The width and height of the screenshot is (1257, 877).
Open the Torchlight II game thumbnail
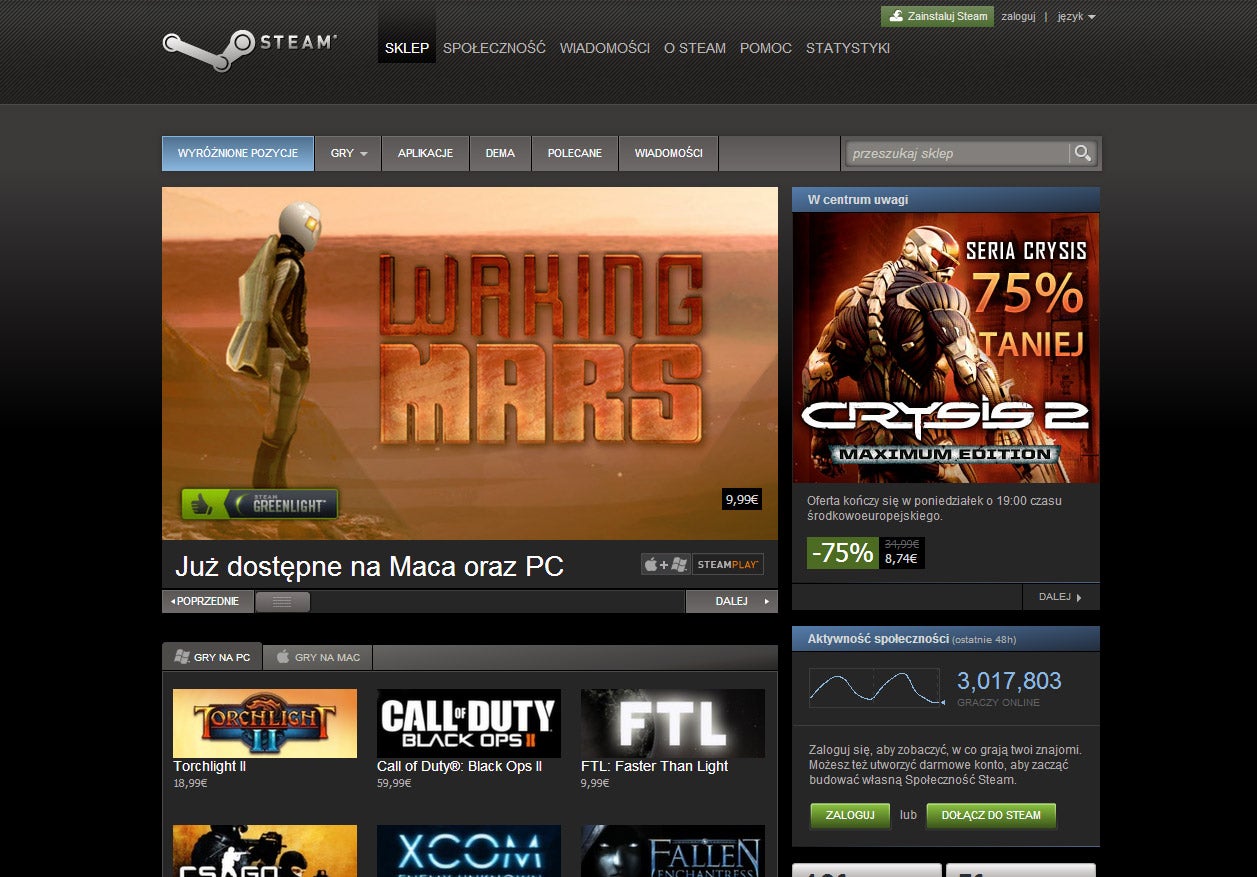pyautogui.click(x=265, y=723)
